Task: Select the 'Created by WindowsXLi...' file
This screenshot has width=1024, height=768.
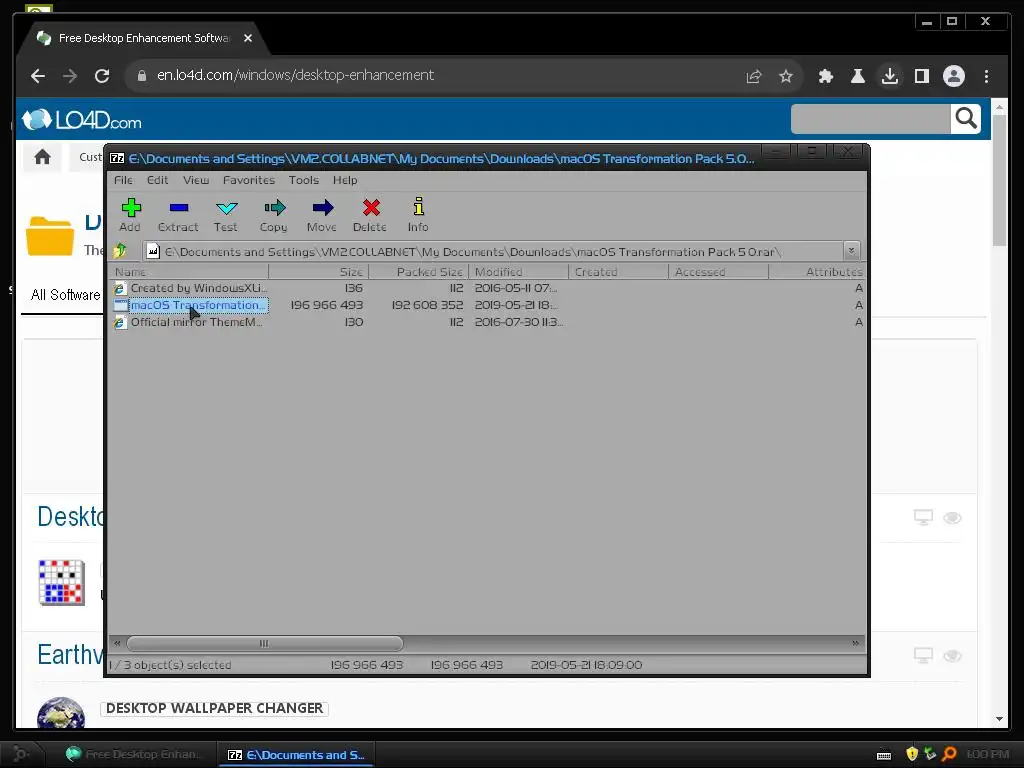Action: (x=191, y=288)
